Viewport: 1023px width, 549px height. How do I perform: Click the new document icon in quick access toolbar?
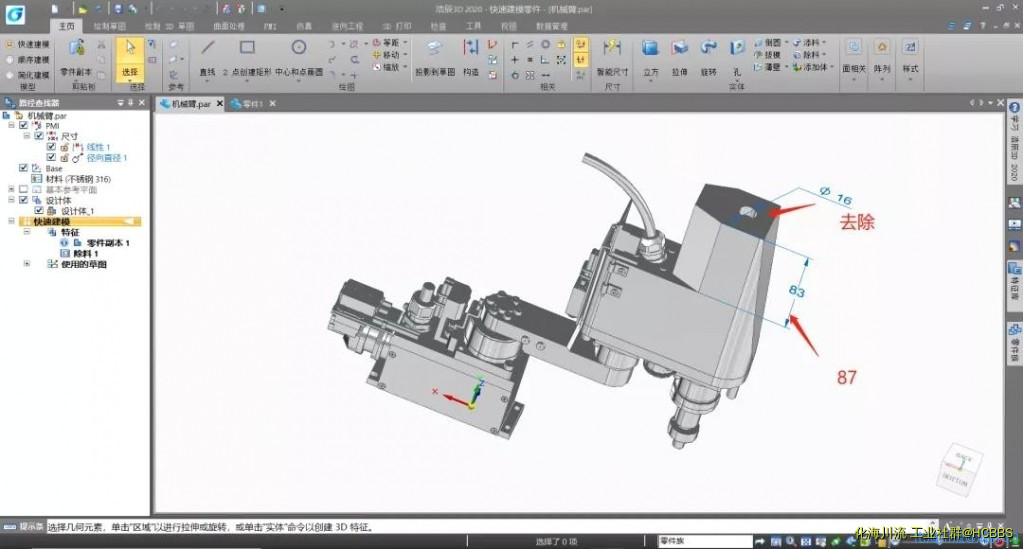tap(55, 9)
